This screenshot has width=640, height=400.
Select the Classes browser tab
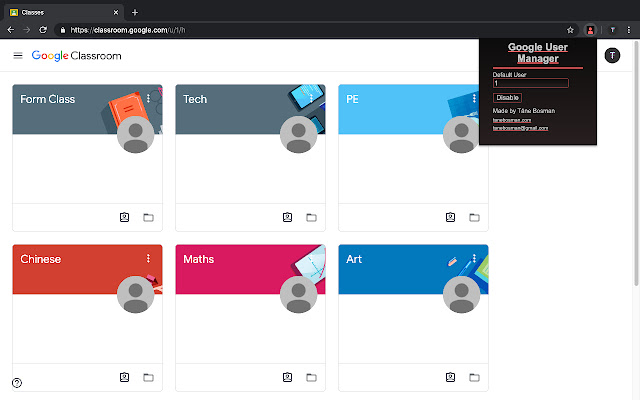(60, 12)
